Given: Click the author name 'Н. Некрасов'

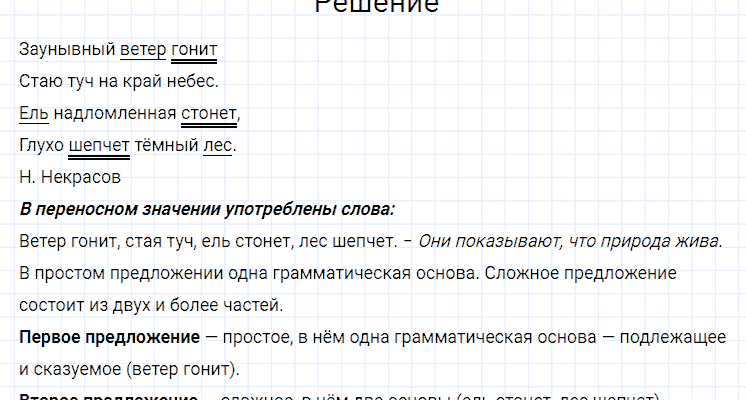Looking at the screenshot, I should pyautogui.click(x=70, y=177).
